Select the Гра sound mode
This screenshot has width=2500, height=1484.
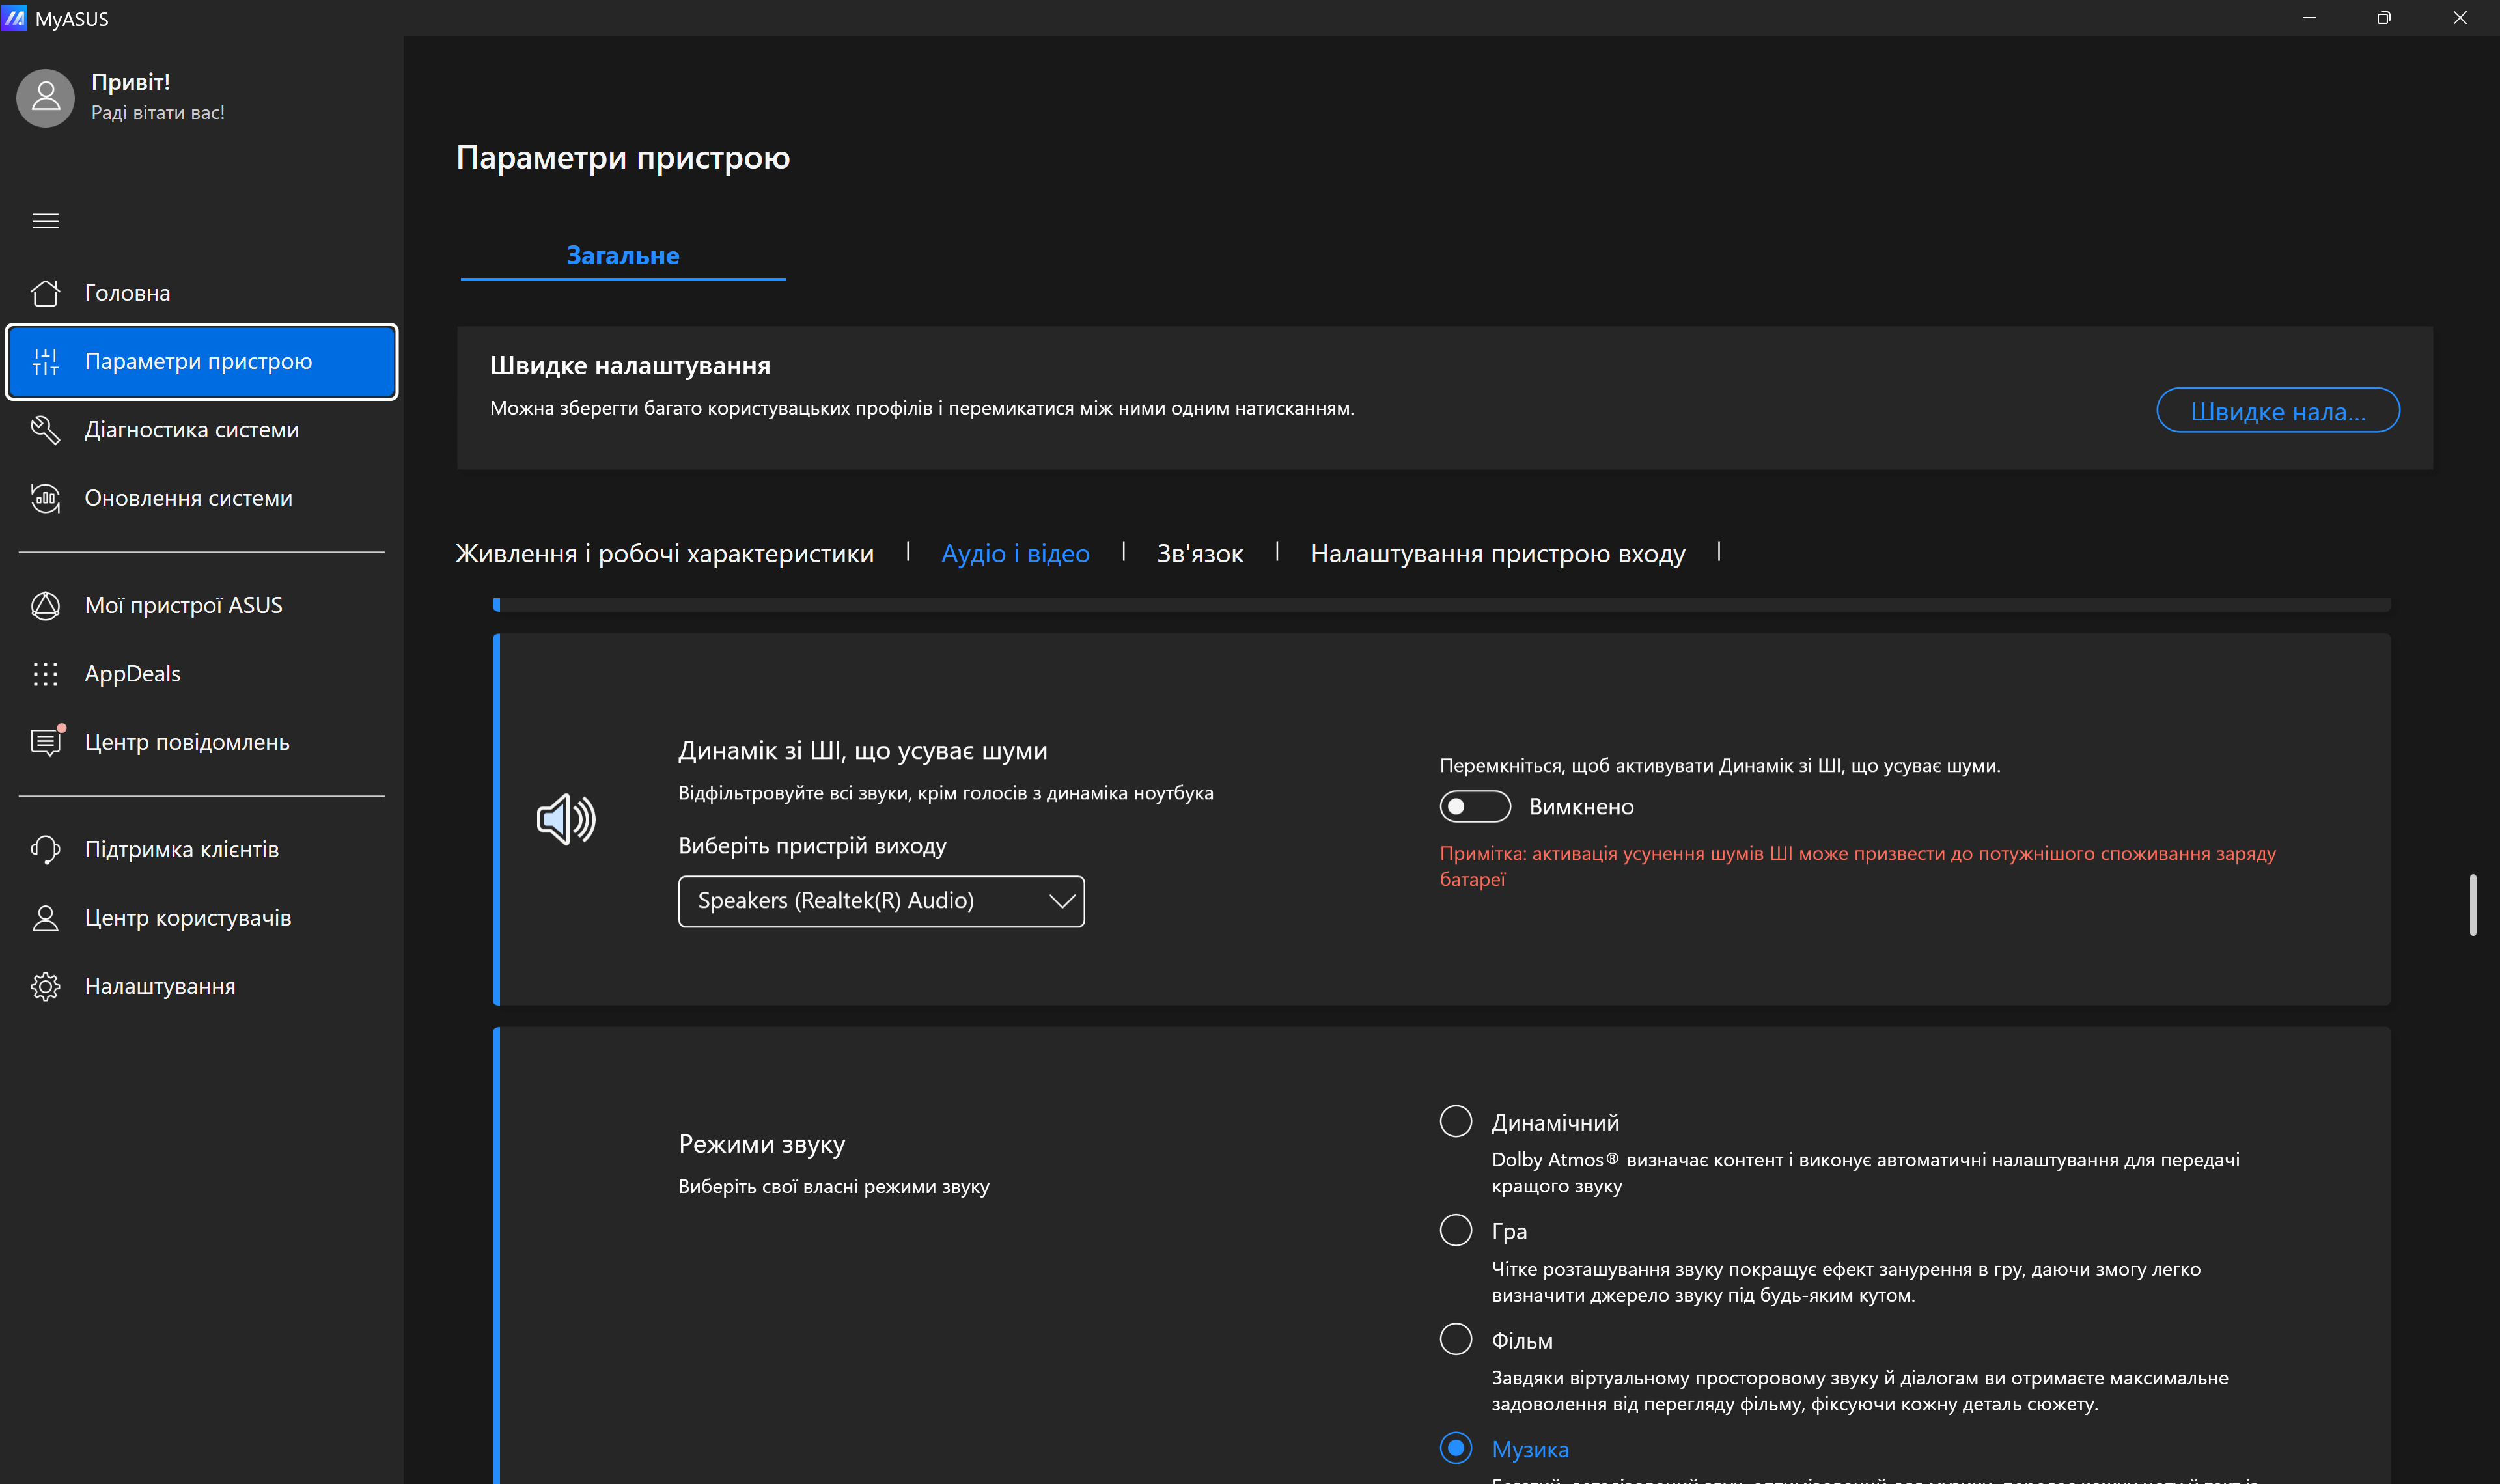coord(1455,1230)
